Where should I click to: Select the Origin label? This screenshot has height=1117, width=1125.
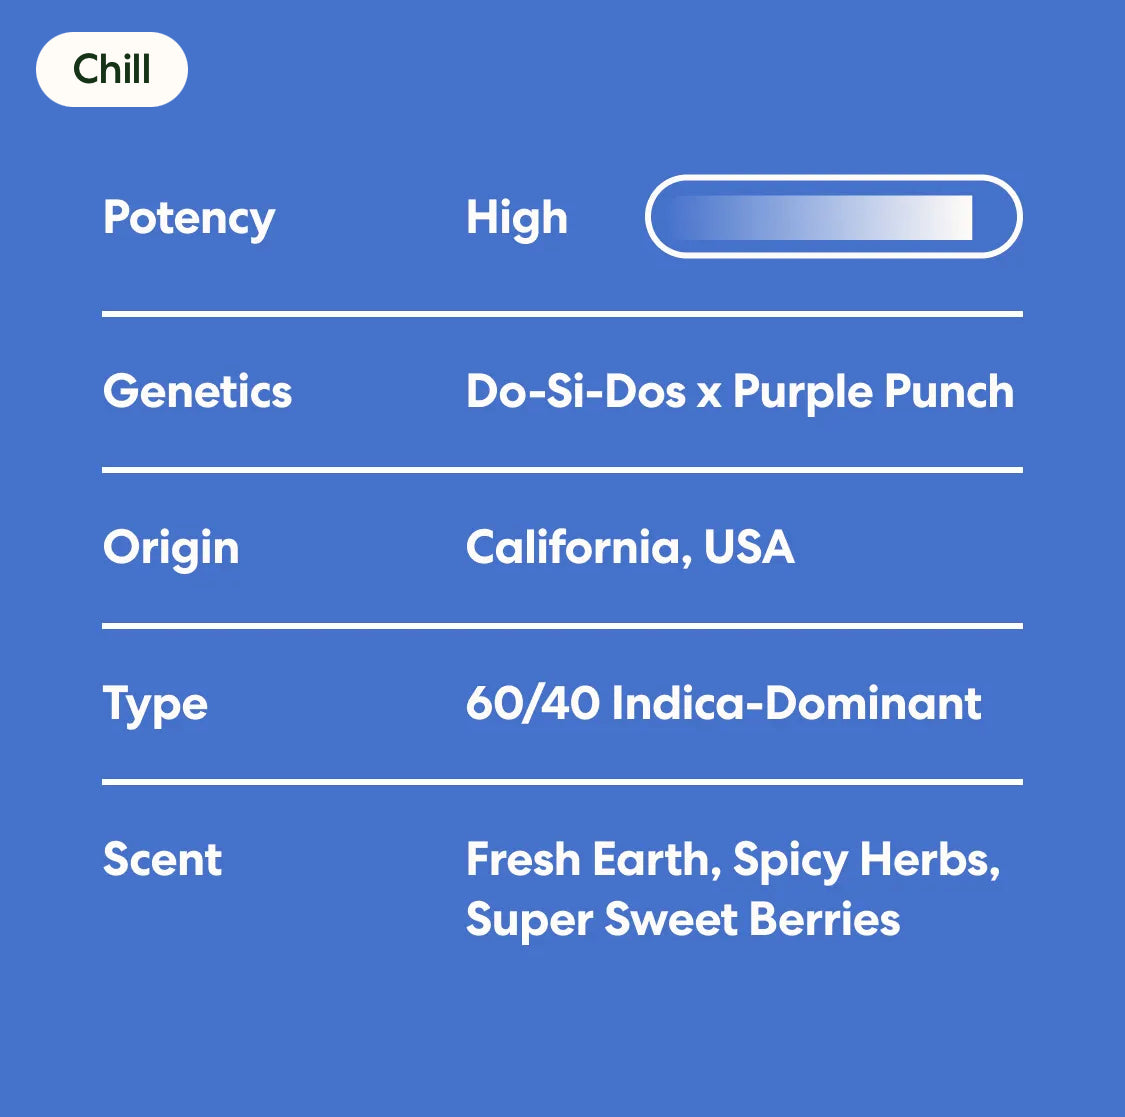pyautogui.click(x=171, y=549)
